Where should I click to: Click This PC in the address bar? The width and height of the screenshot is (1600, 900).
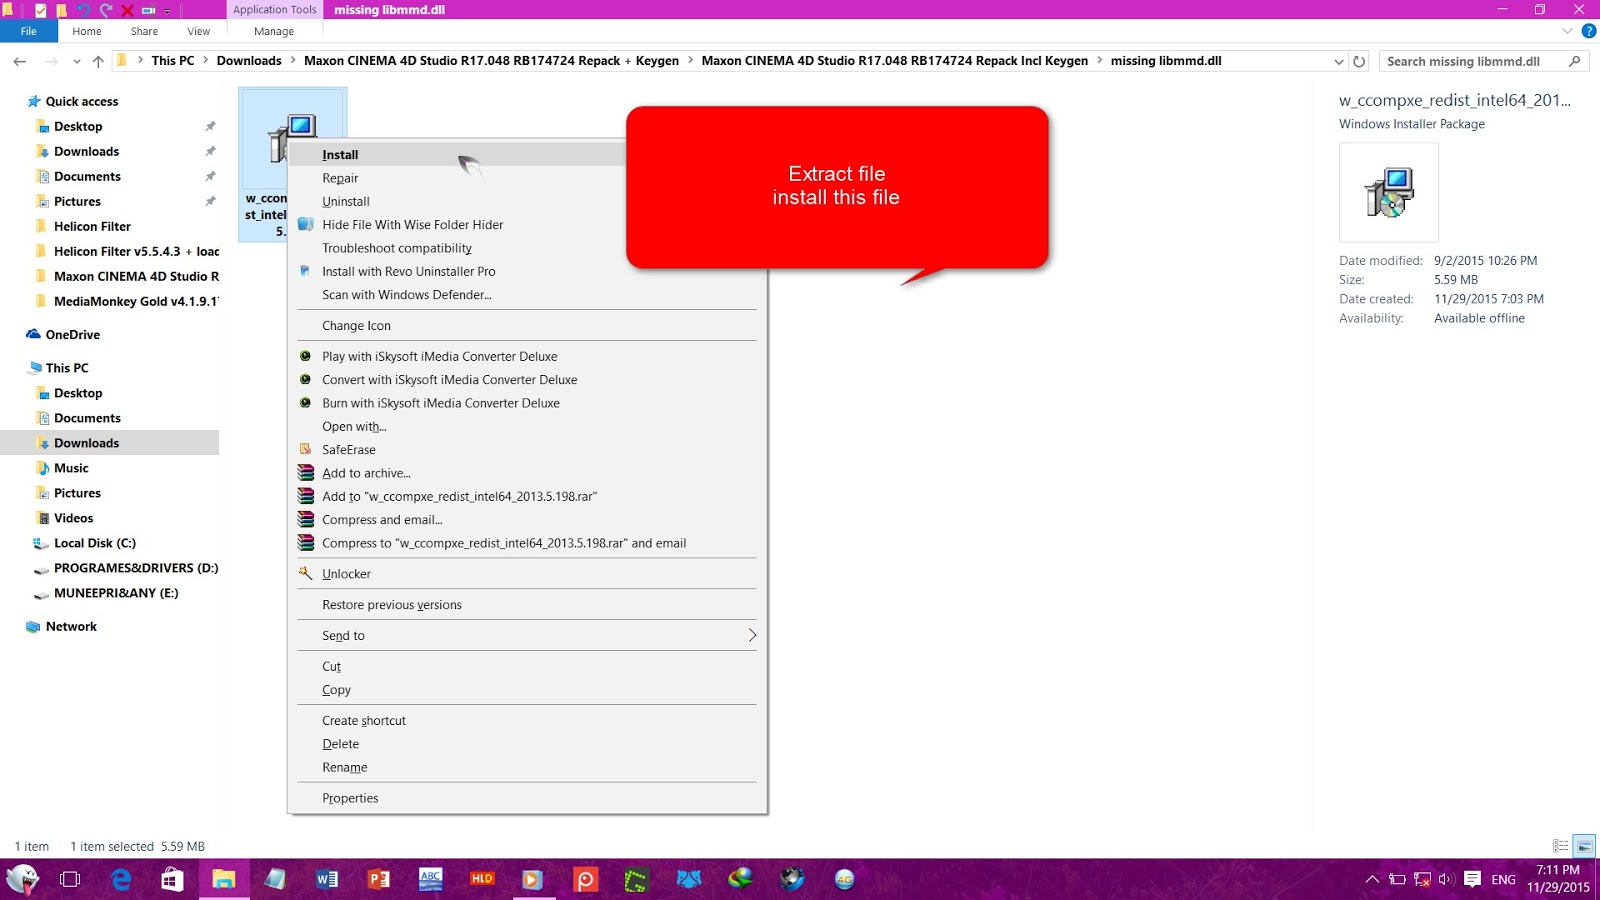click(x=173, y=61)
